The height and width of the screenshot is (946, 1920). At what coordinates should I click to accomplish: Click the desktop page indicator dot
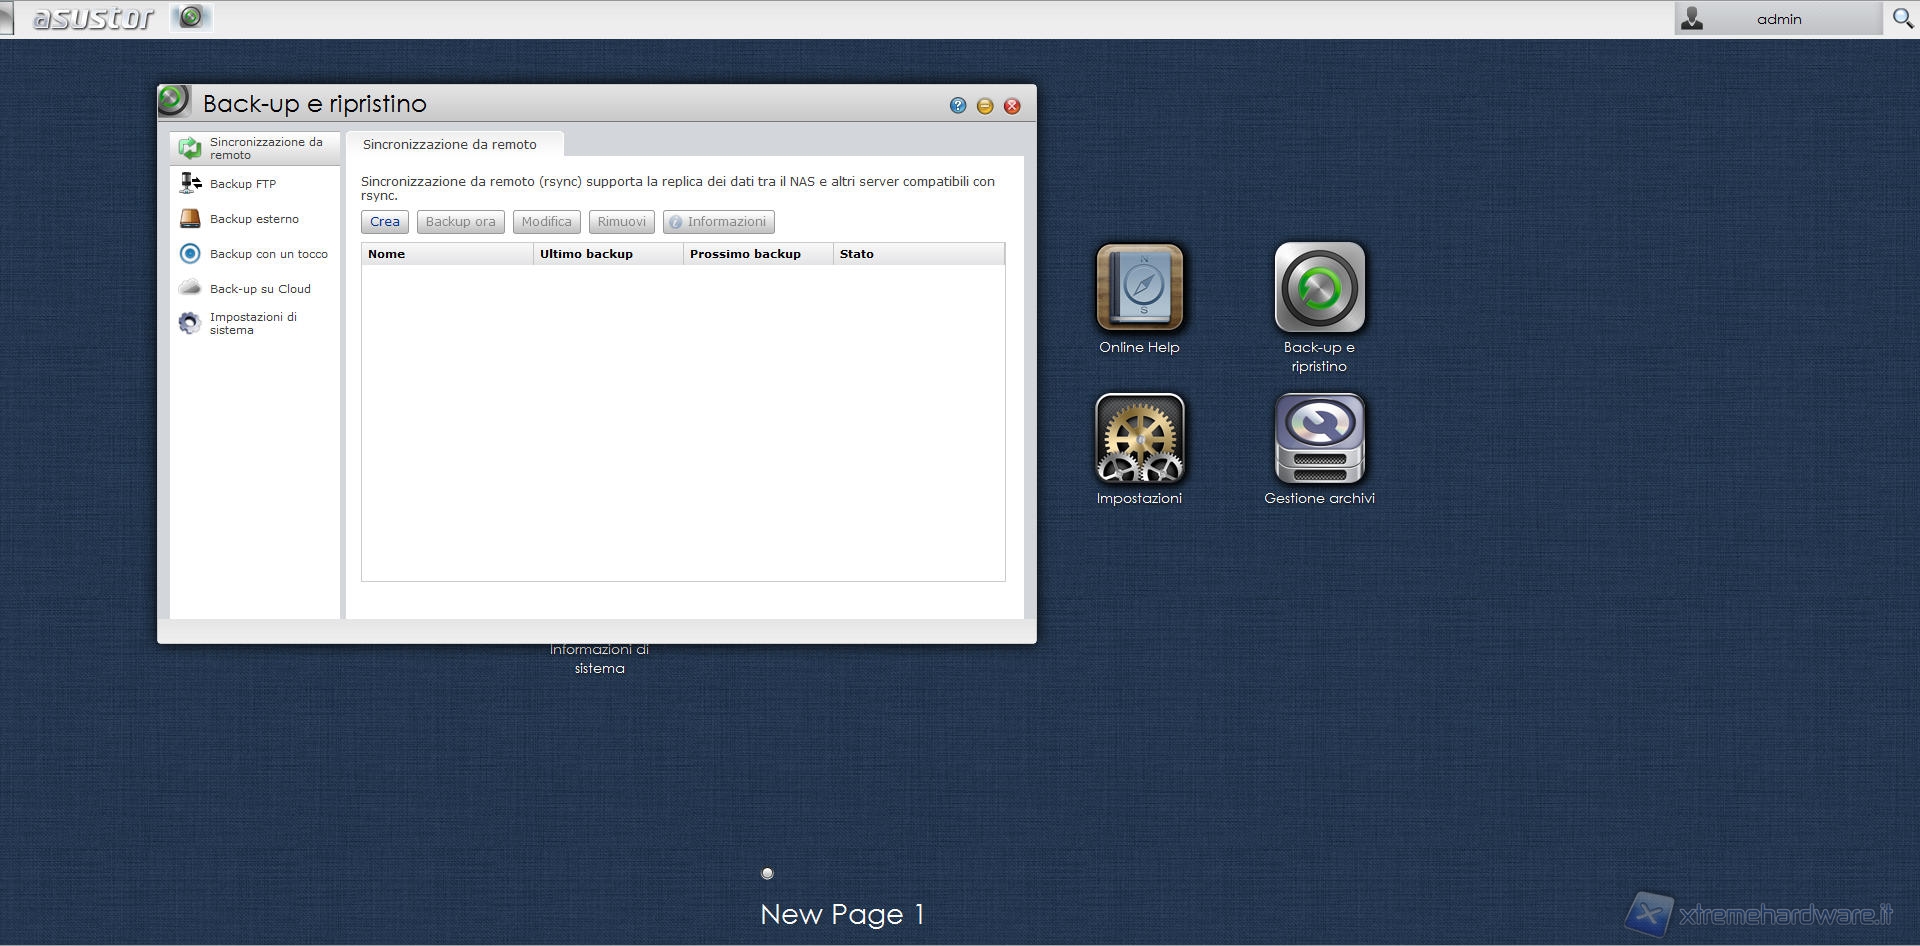point(767,873)
